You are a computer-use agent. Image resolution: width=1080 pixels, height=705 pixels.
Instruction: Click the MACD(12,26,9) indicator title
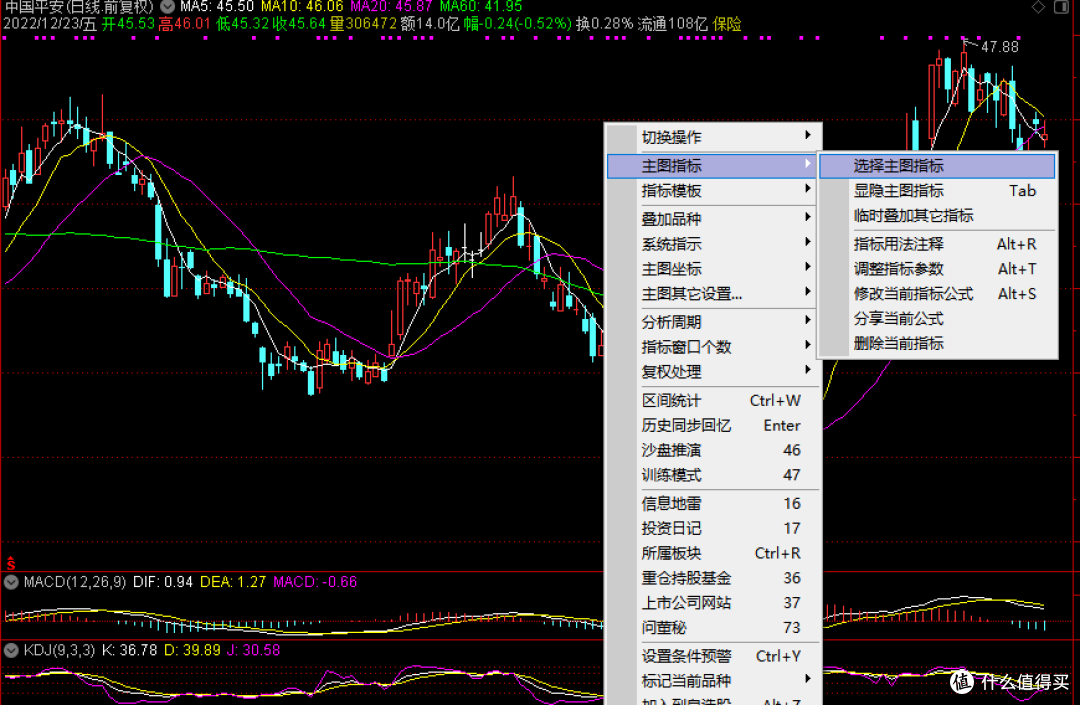click(x=74, y=582)
